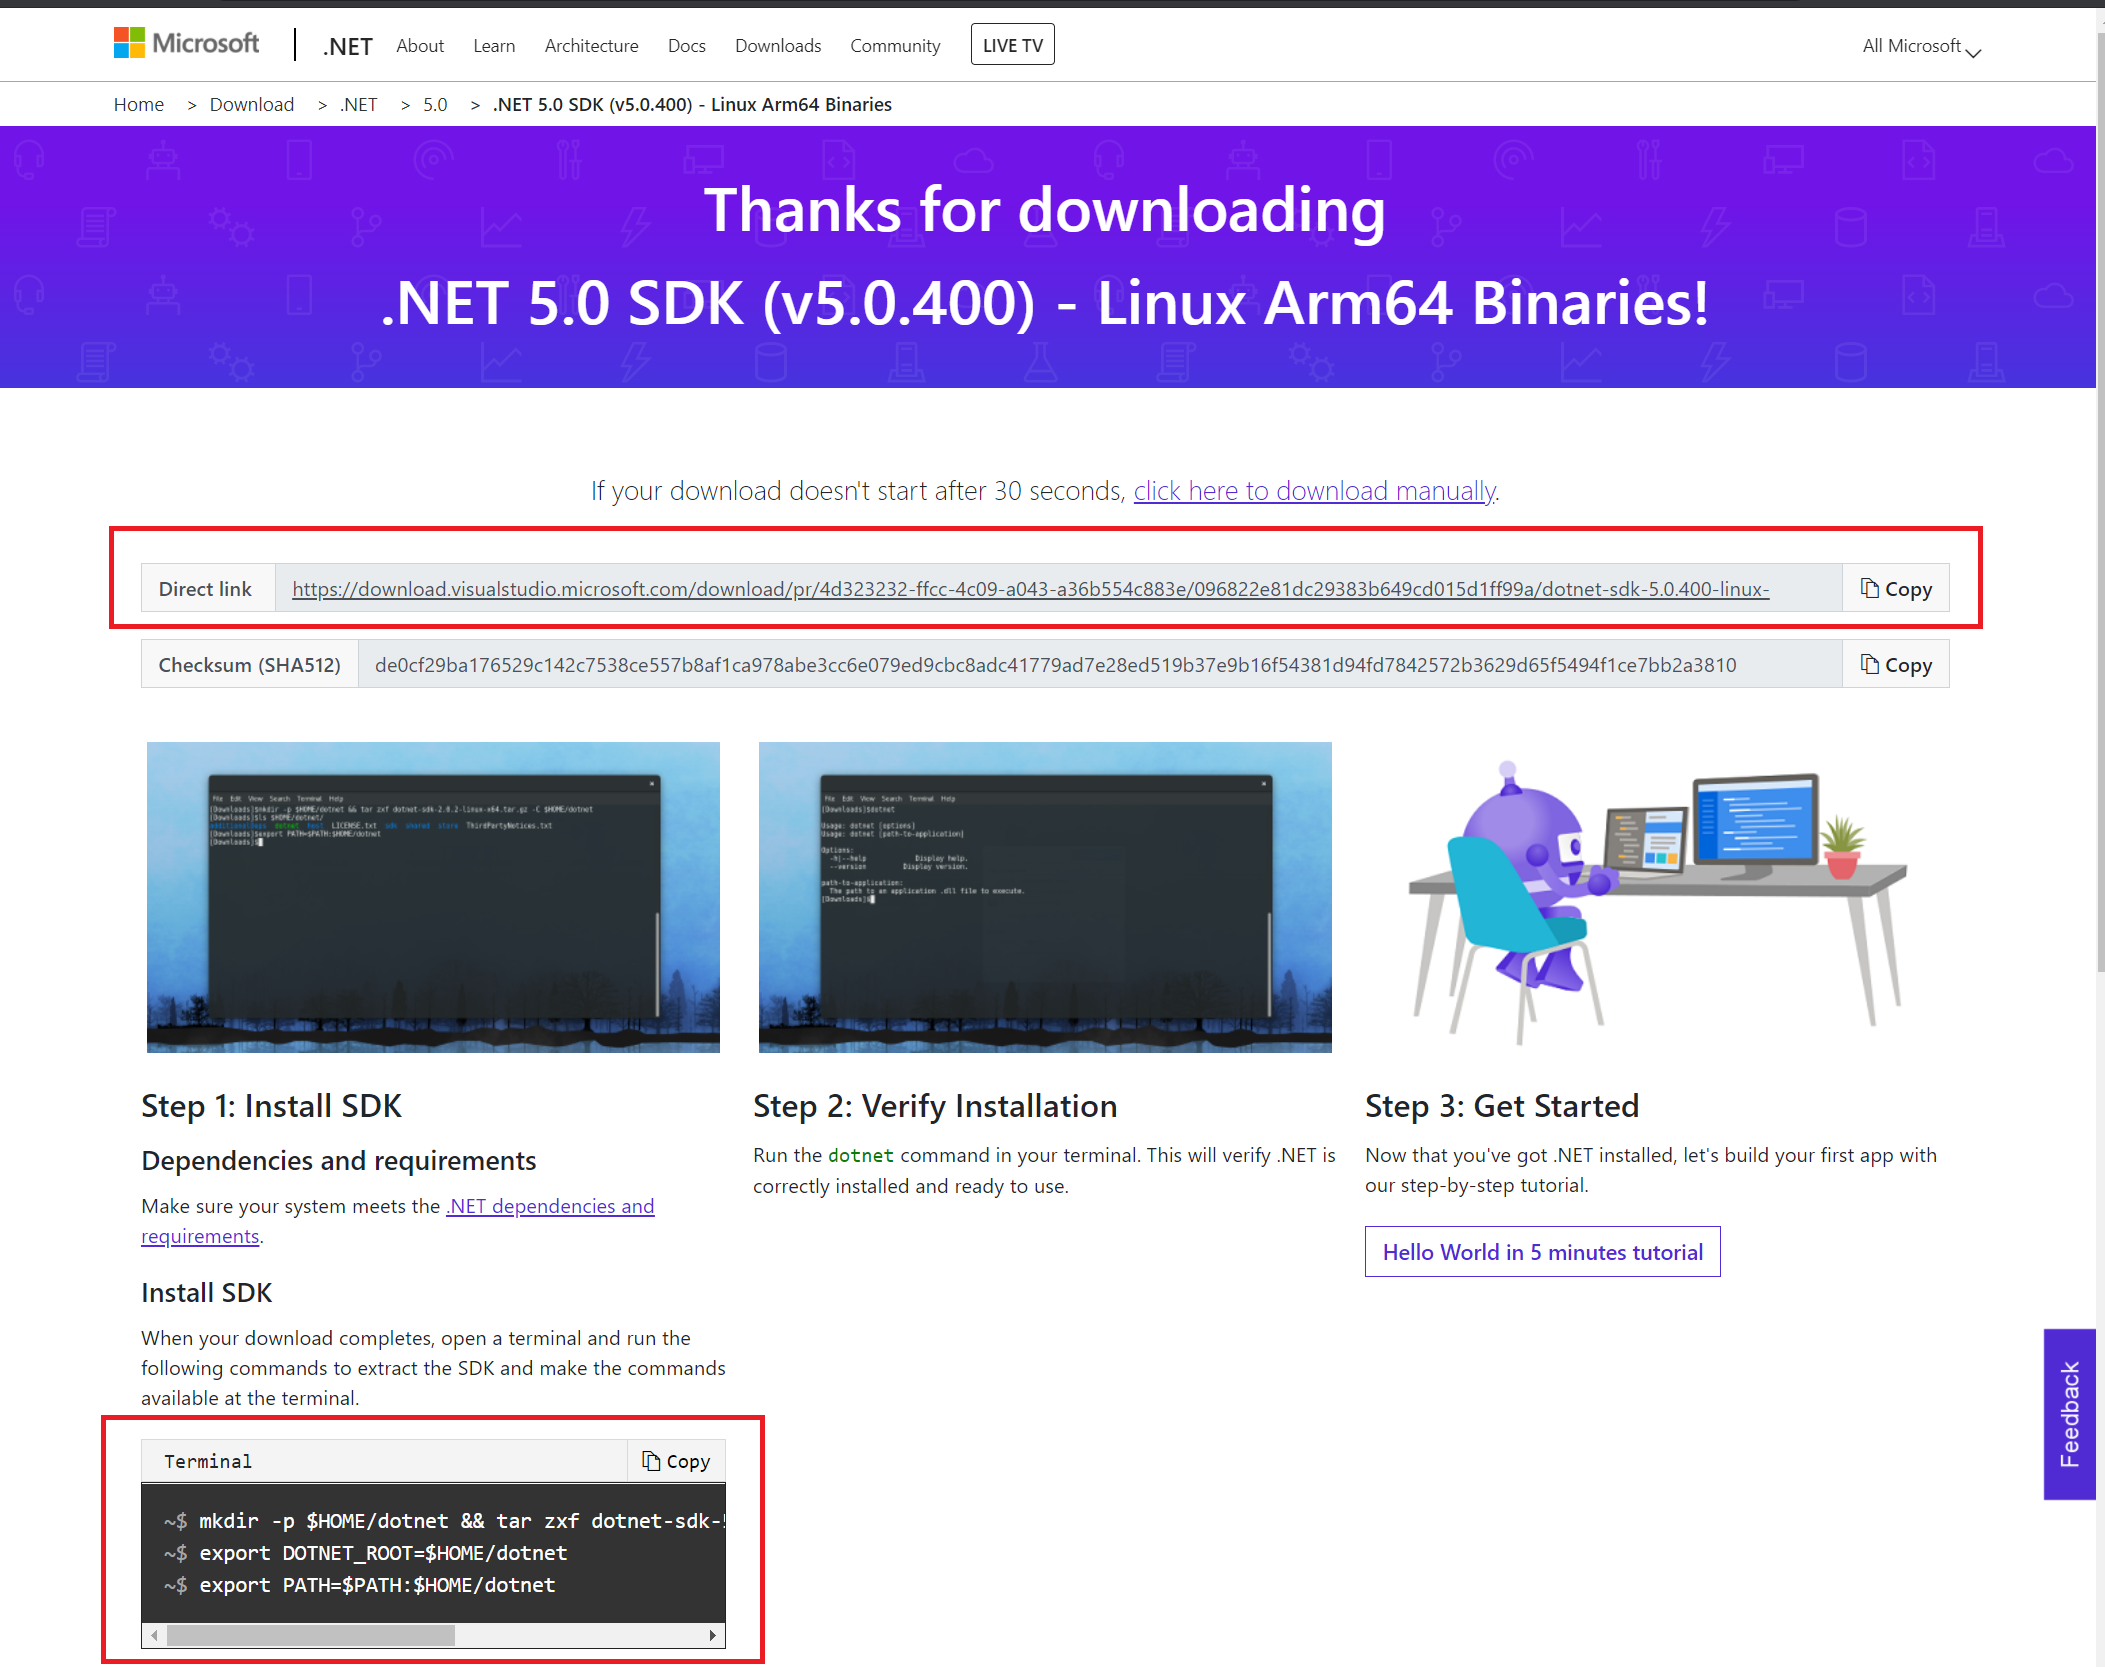Open .NET dependencies and requirements link

tap(398, 1221)
